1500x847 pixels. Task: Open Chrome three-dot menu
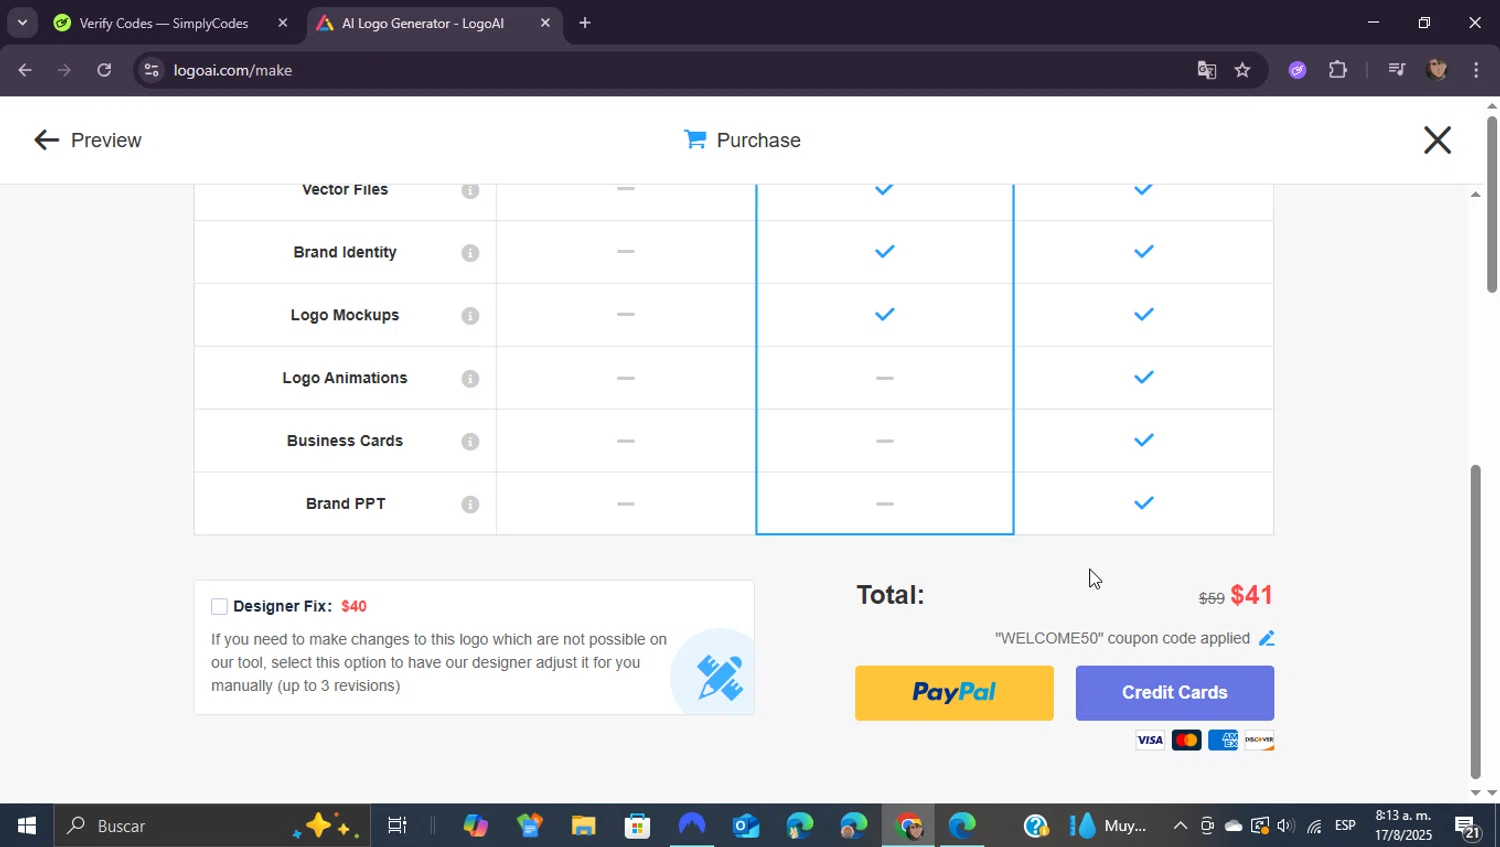tap(1476, 70)
